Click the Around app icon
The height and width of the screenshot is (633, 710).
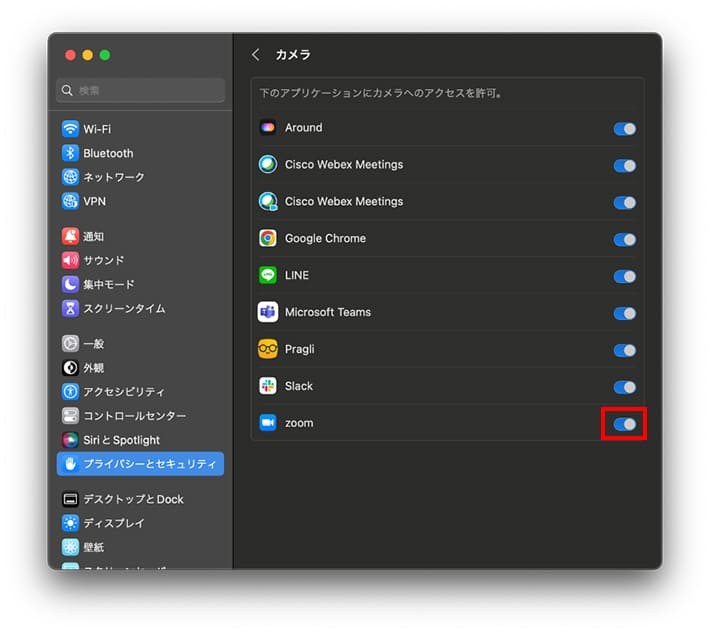pos(268,128)
